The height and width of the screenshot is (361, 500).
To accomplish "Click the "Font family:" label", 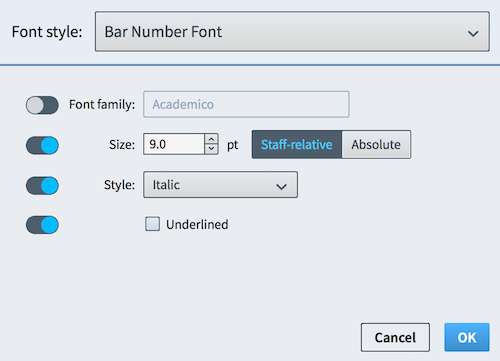I will pos(102,105).
